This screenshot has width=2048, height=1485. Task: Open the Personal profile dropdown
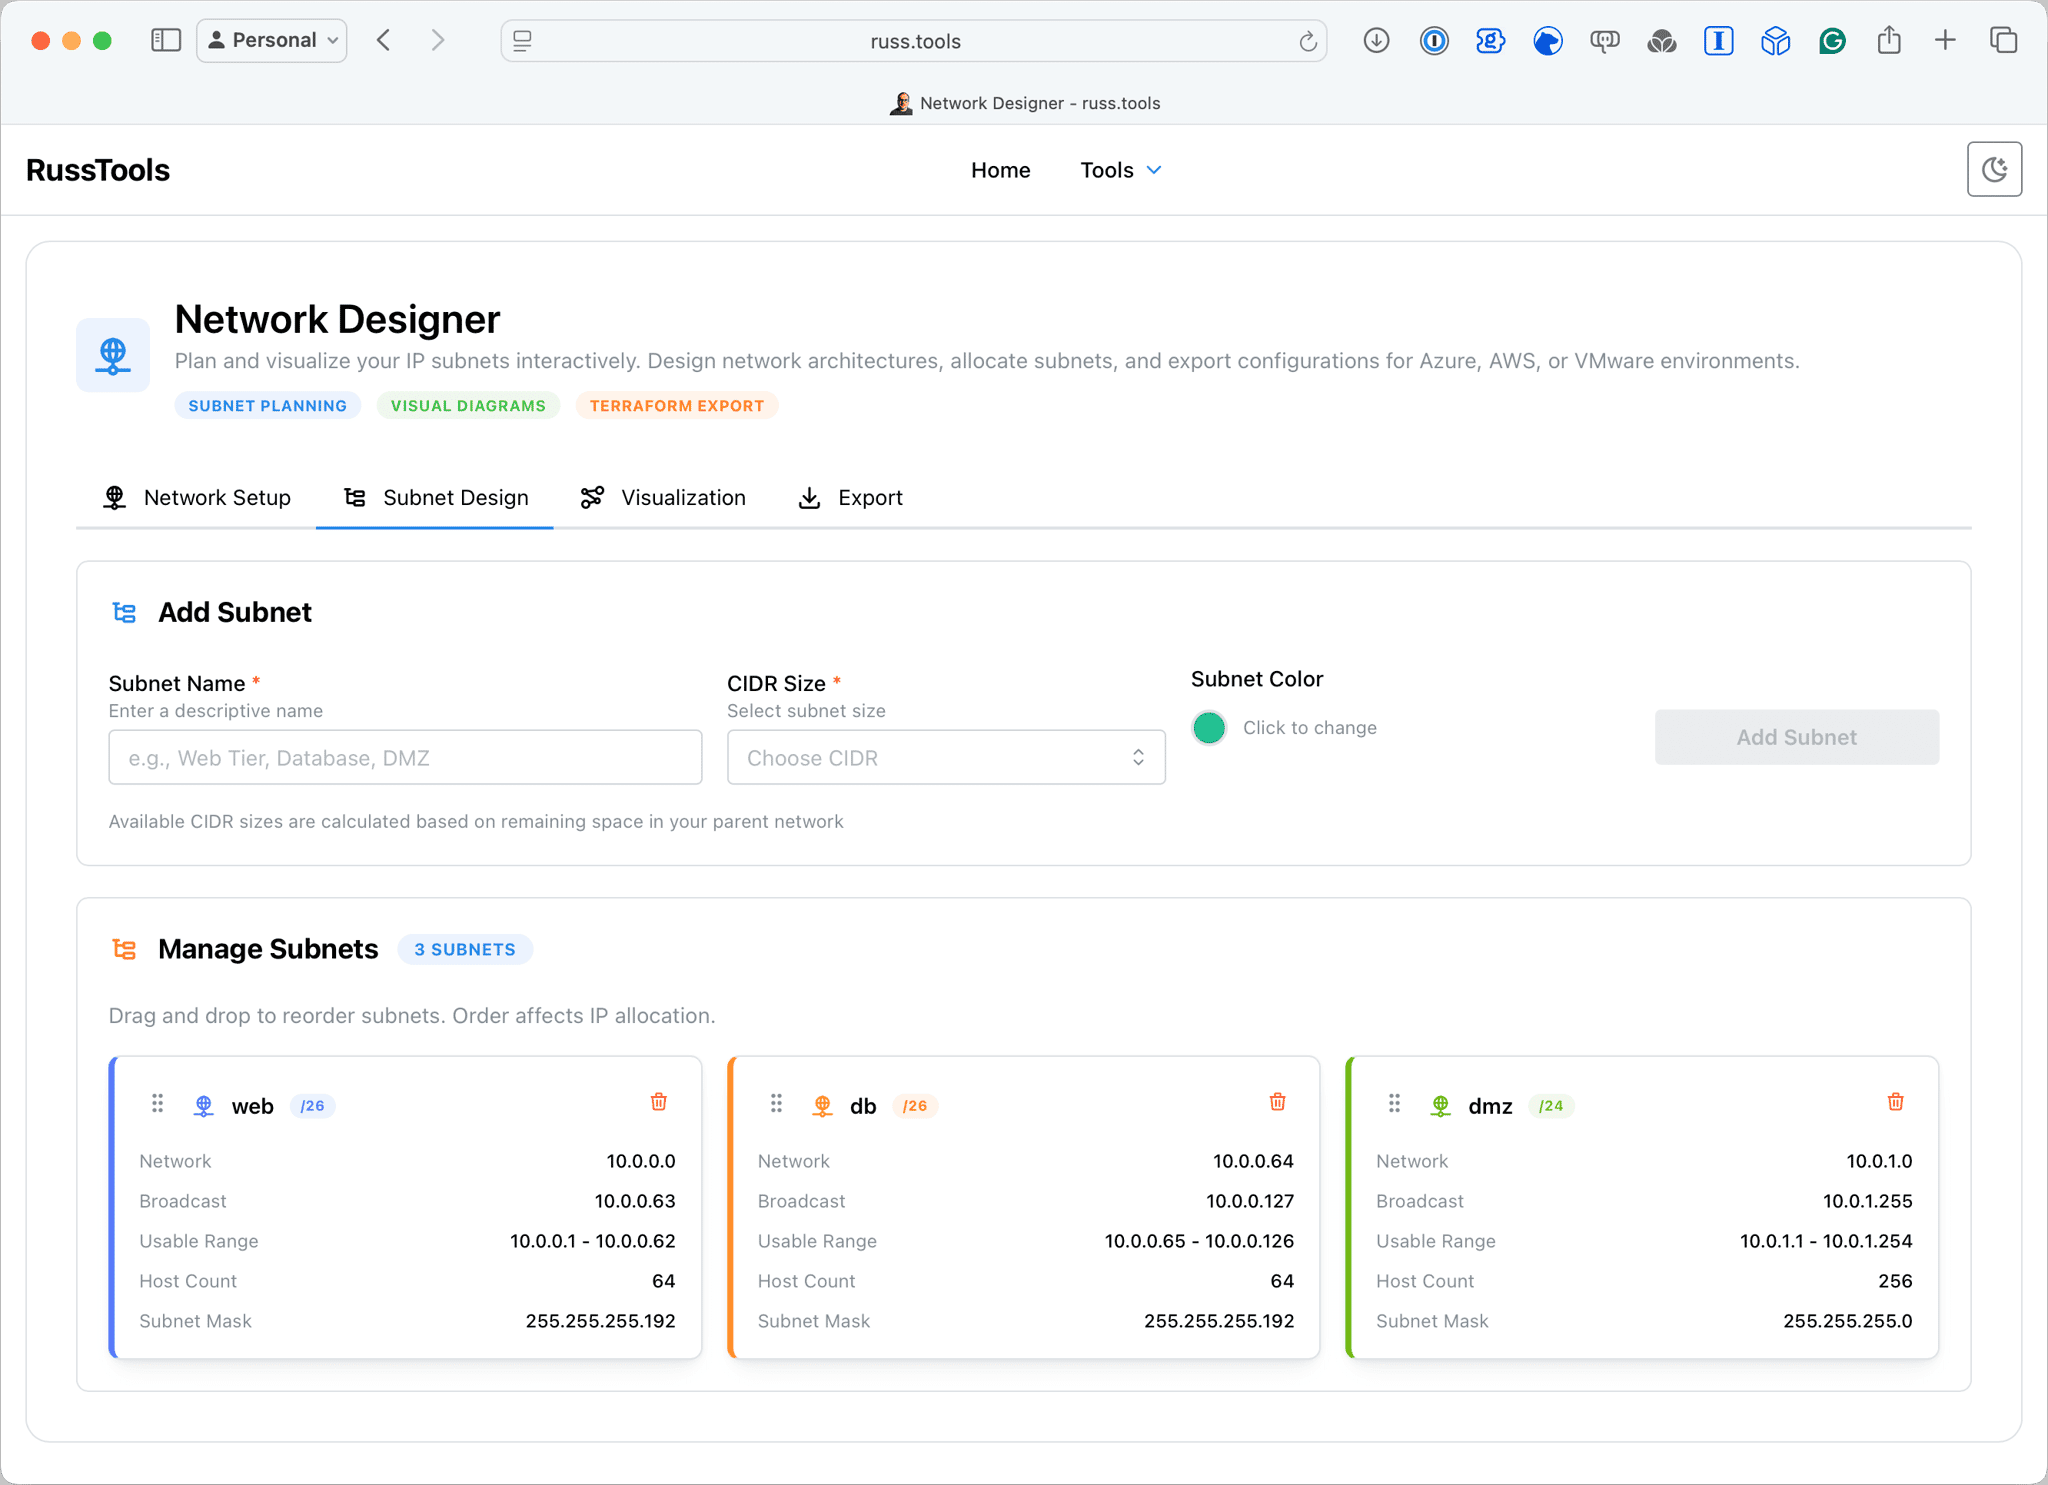tap(272, 41)
